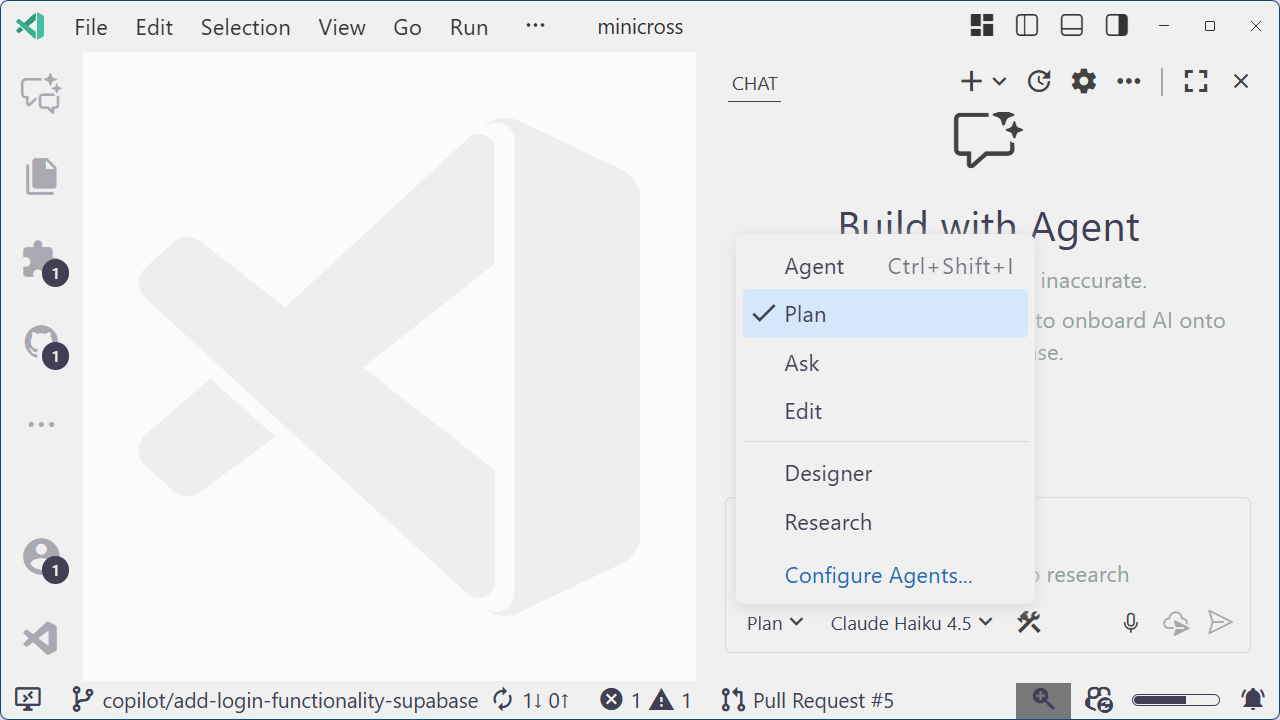Toggle the screen magnifier icon in the status bar
This screenshot has height=720, width=1280.
pyautogui.click(x=1043, y=700)
